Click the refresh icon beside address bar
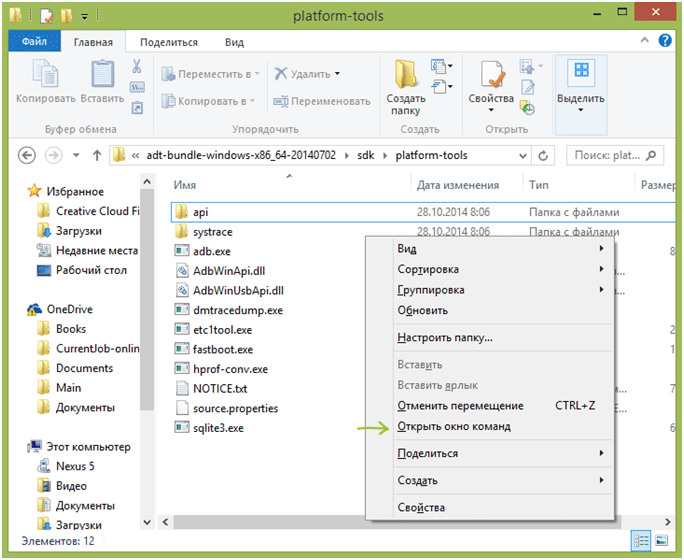684x560 pixels. click(x=544, y=156)
